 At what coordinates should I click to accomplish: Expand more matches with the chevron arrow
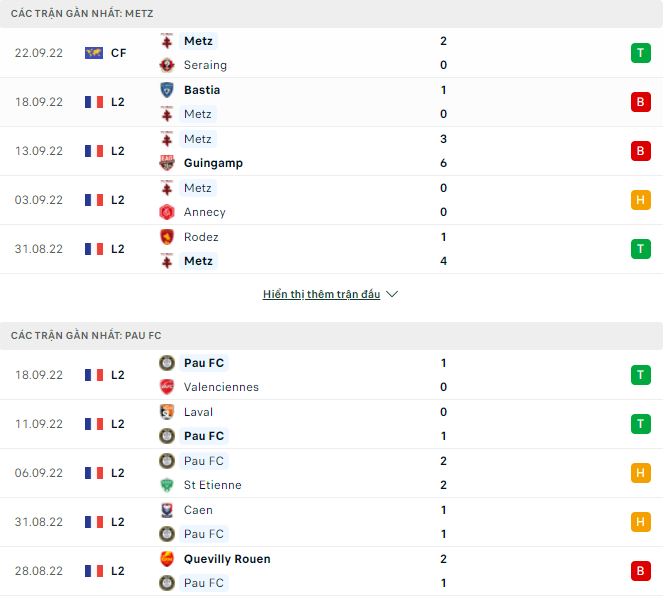tap(392, 295)
